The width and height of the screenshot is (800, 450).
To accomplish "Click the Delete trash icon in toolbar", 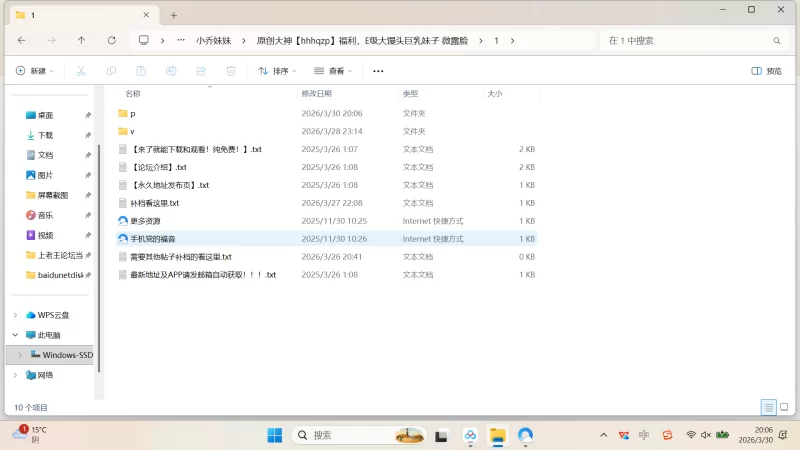I will pos(231,71).
